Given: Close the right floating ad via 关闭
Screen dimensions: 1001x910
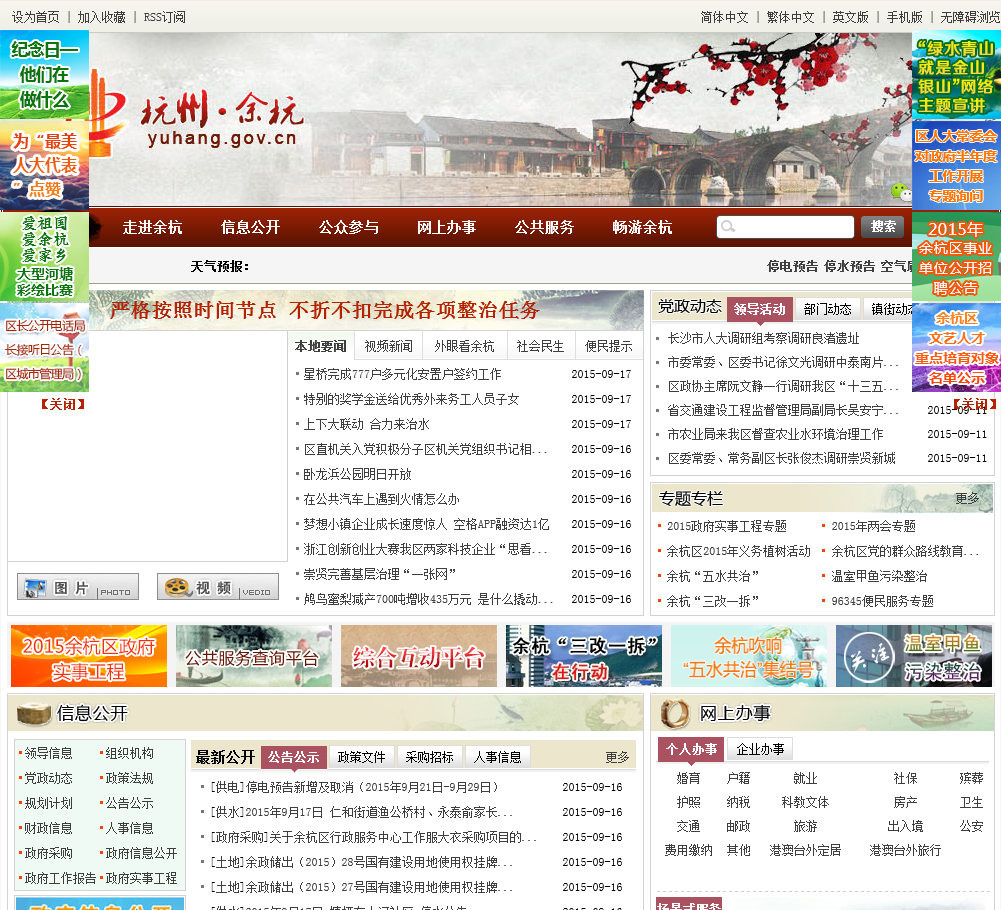Looking at the screenshot, I should pyautogui.click(x=975, y=404).
